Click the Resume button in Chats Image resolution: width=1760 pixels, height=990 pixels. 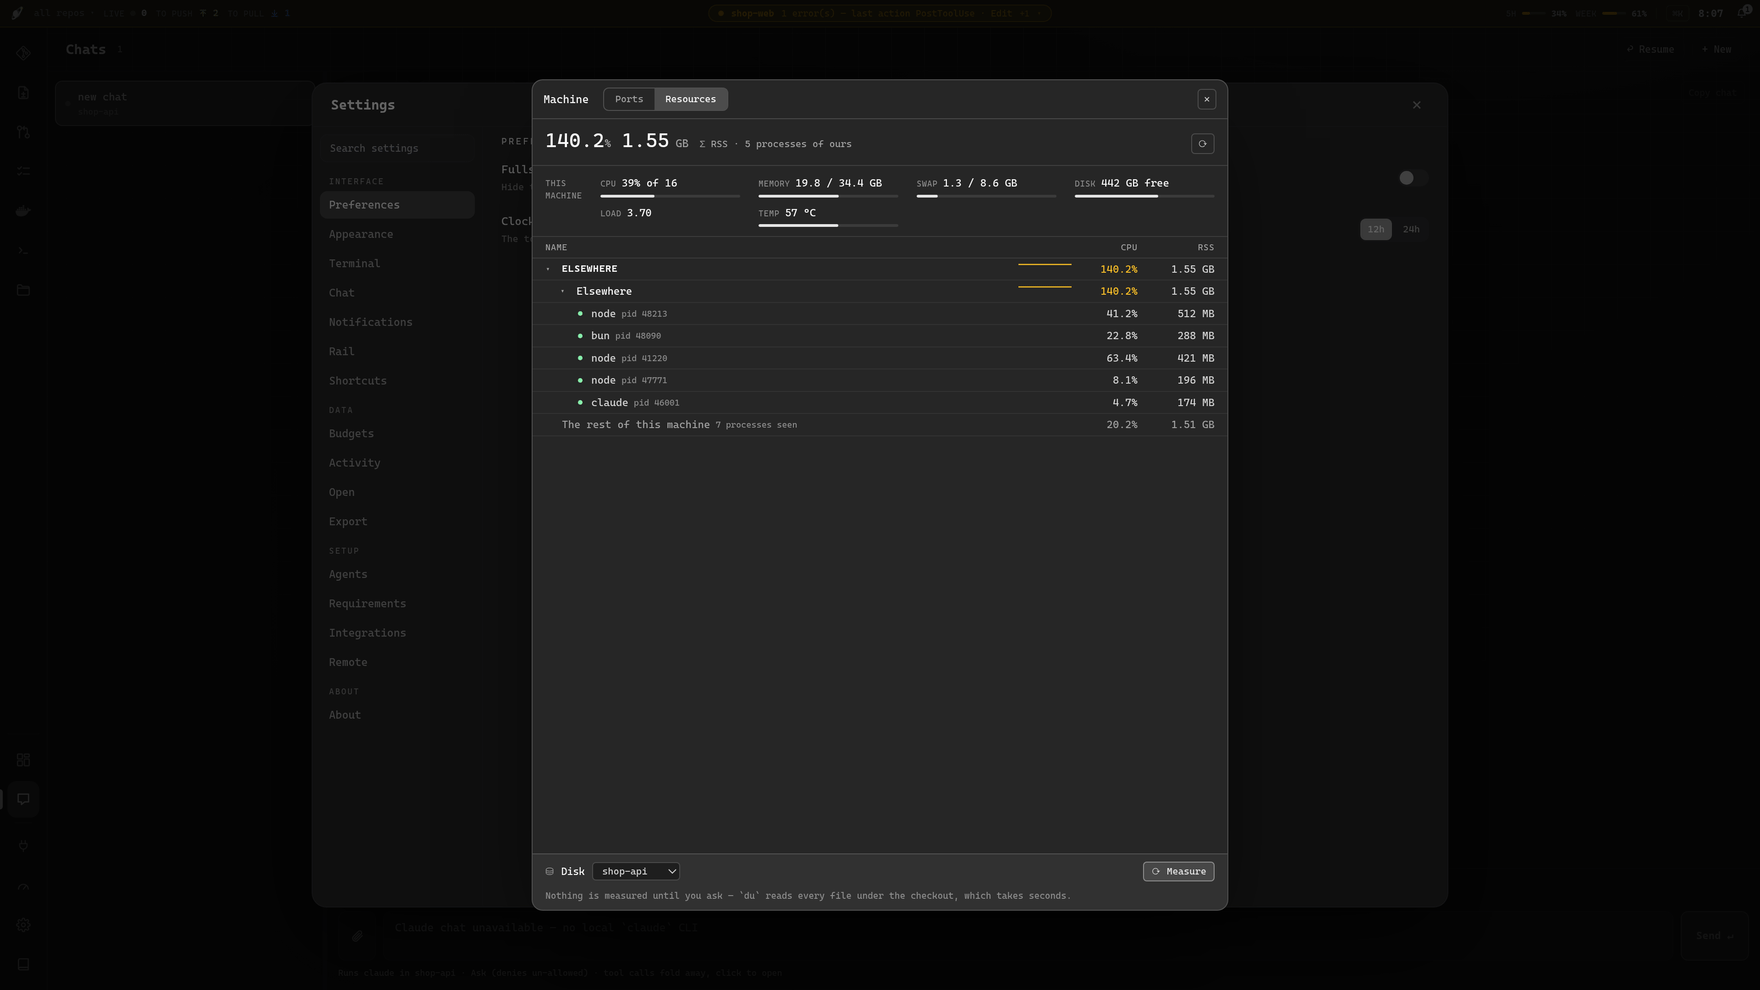tap(1650, 49)
